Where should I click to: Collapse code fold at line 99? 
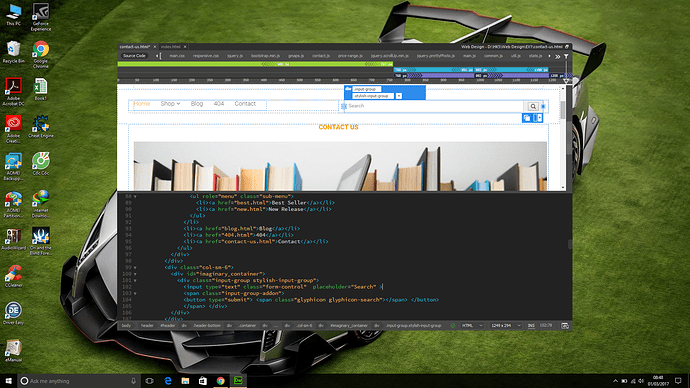(x=135, y=267)
